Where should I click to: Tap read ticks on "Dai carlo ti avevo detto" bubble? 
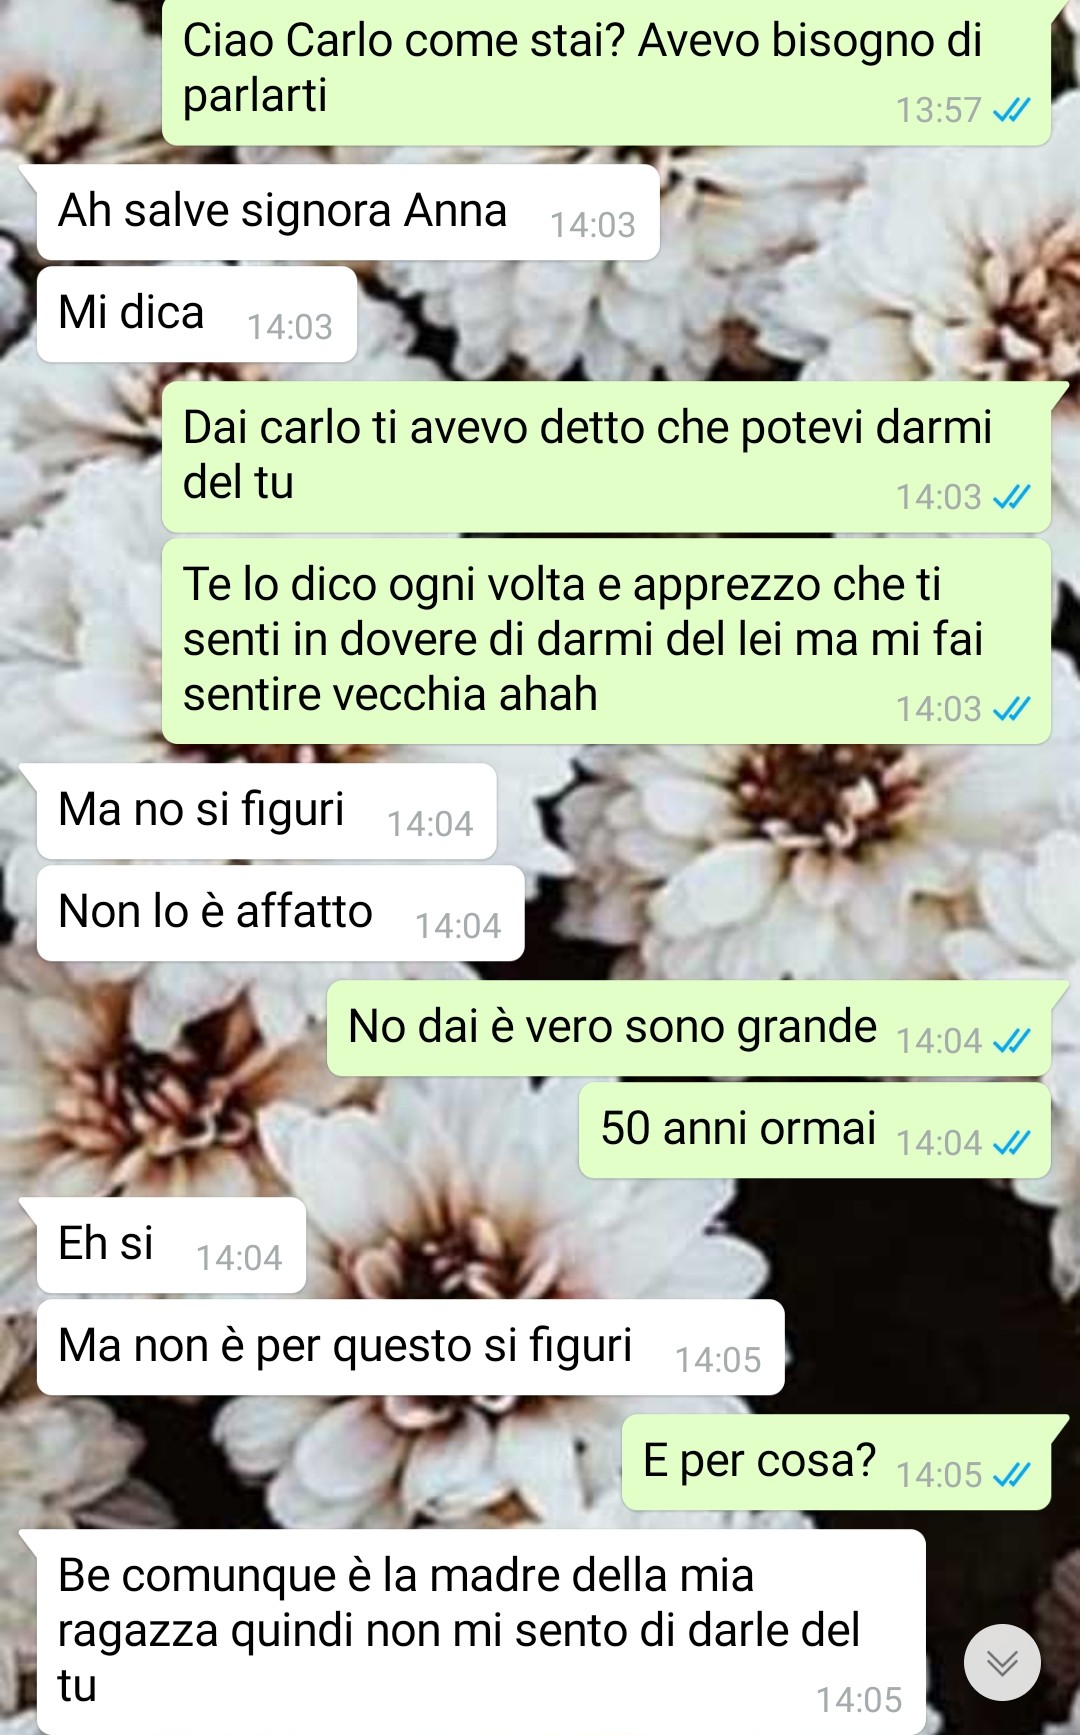[x=1011, y=497]
